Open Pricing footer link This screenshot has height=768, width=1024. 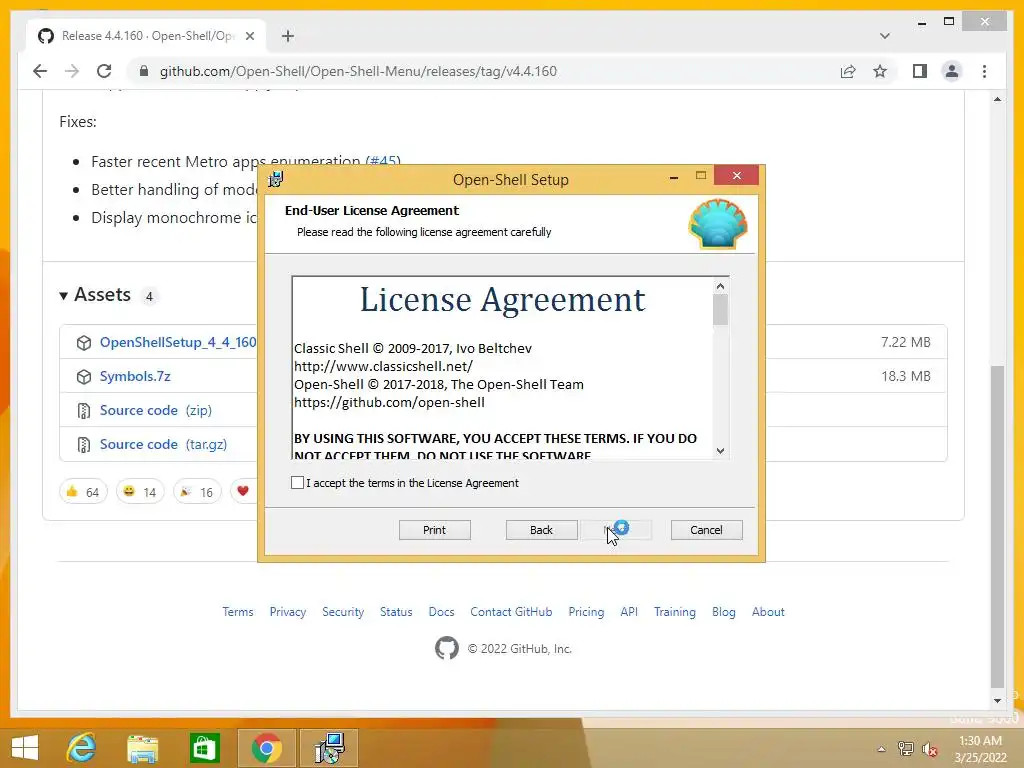click(x=586, y=612)
